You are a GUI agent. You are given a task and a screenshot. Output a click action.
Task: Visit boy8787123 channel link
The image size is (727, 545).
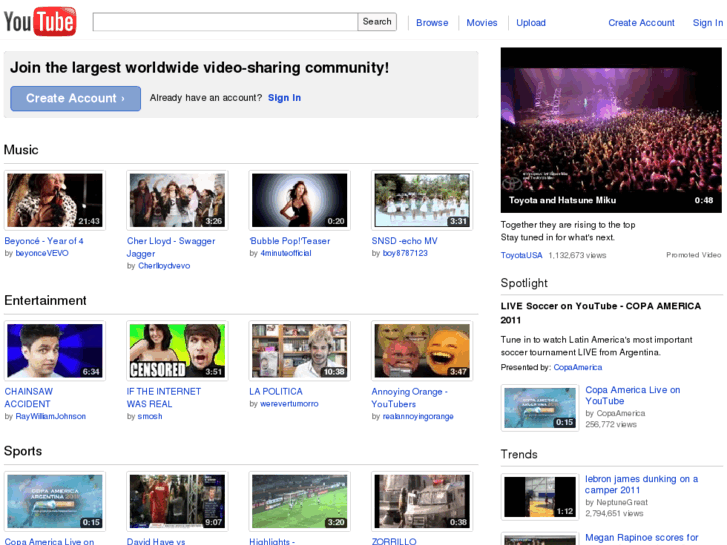[x=405, y=253]
